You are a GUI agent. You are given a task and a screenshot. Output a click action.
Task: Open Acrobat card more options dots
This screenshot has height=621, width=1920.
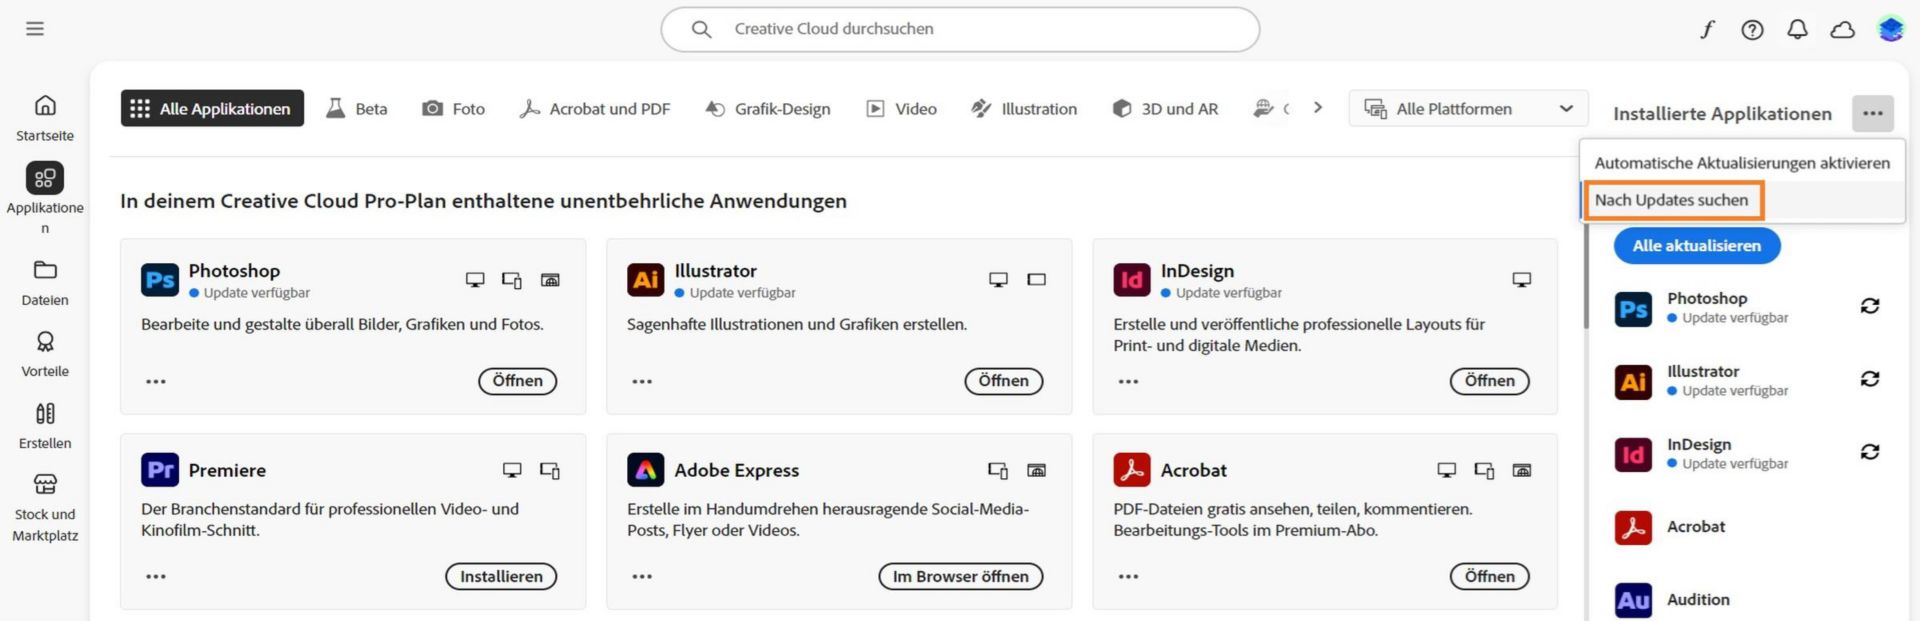tap(1128, 577)
